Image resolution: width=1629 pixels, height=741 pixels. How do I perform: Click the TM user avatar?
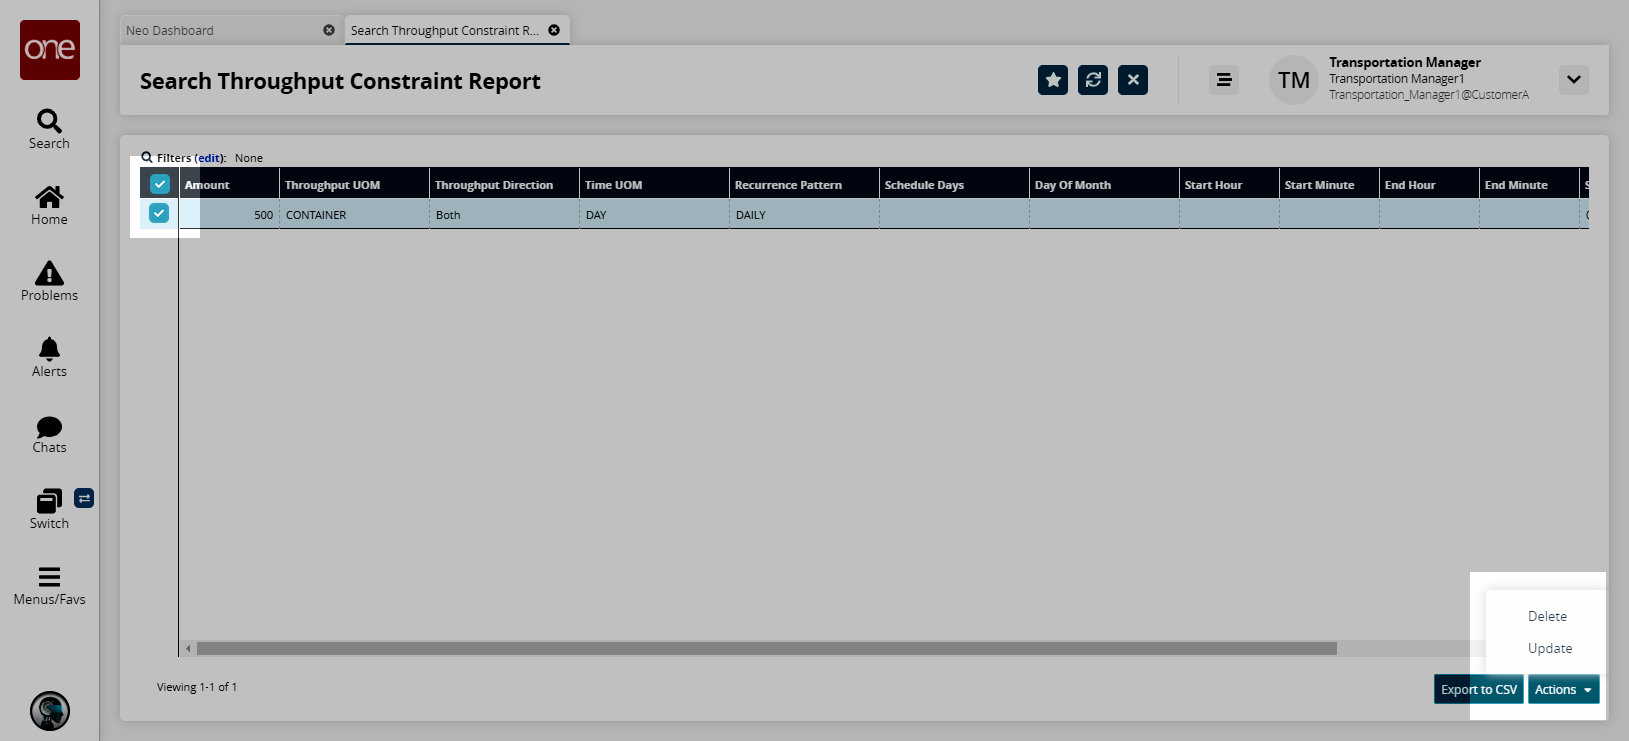(x=1294, y=80)
